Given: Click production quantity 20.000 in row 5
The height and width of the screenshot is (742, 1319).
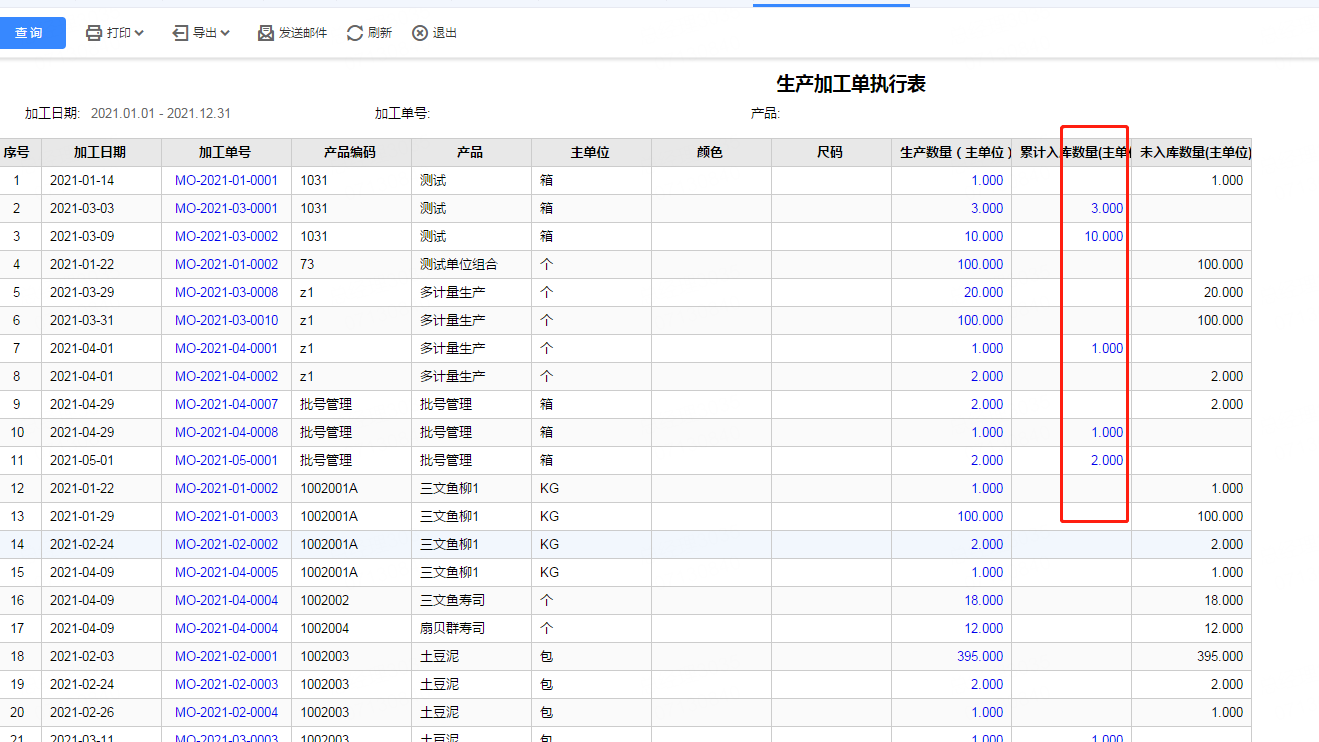Looking at the screenshot, I should tap(984, 293).
